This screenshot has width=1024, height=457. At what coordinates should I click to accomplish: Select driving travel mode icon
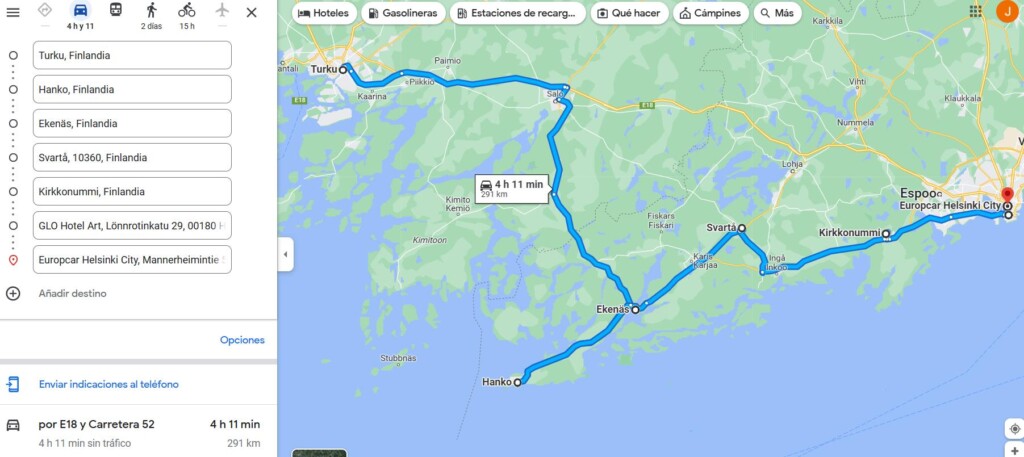pos(80,10)
